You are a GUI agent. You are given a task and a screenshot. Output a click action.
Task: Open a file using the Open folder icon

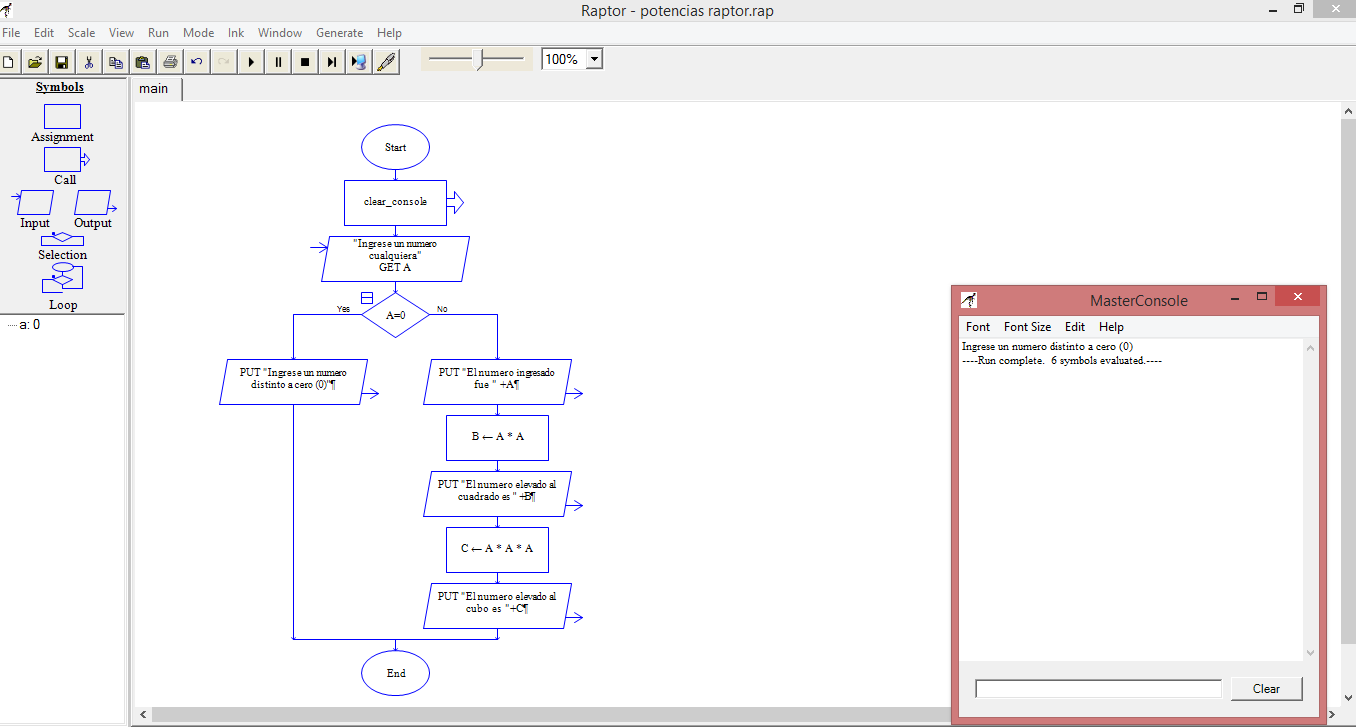tap(34, 61)
